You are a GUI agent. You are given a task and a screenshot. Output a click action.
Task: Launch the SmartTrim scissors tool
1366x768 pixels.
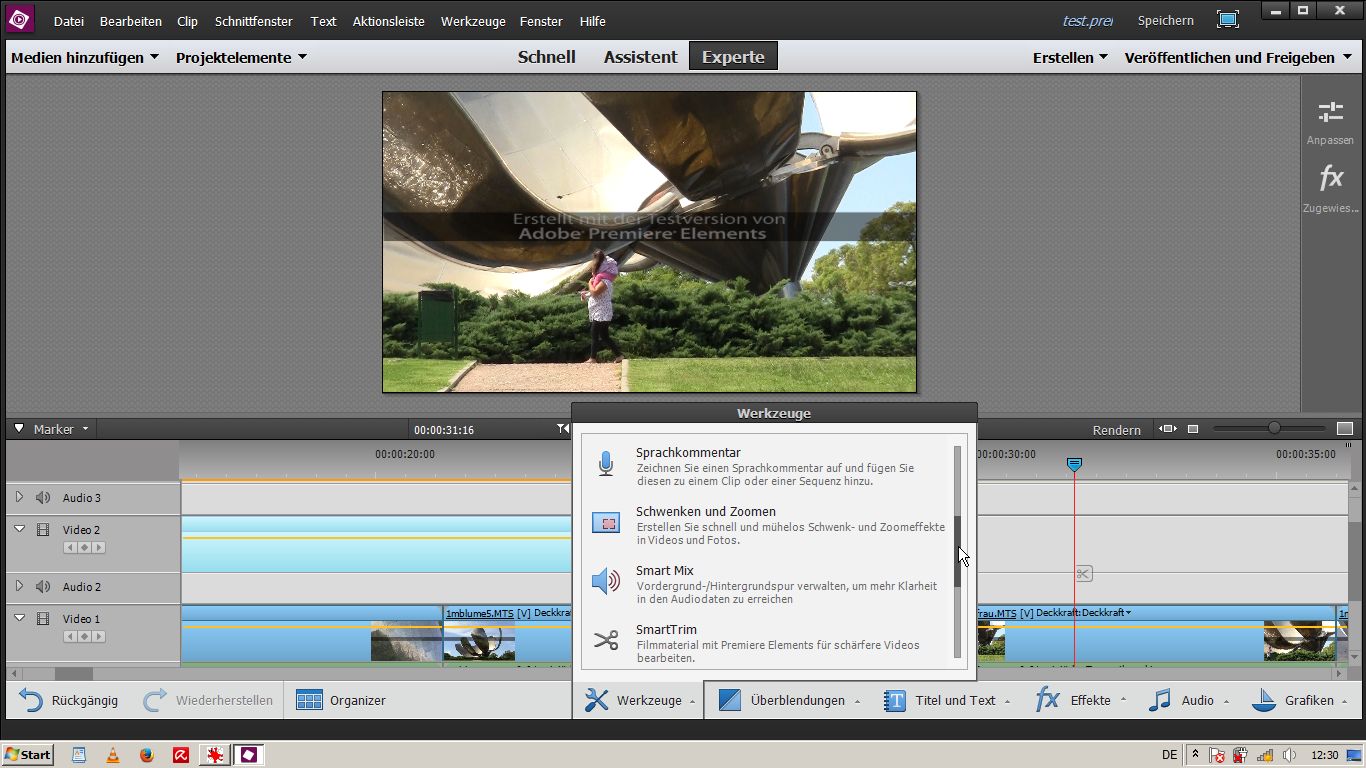[x=606, y=641]
